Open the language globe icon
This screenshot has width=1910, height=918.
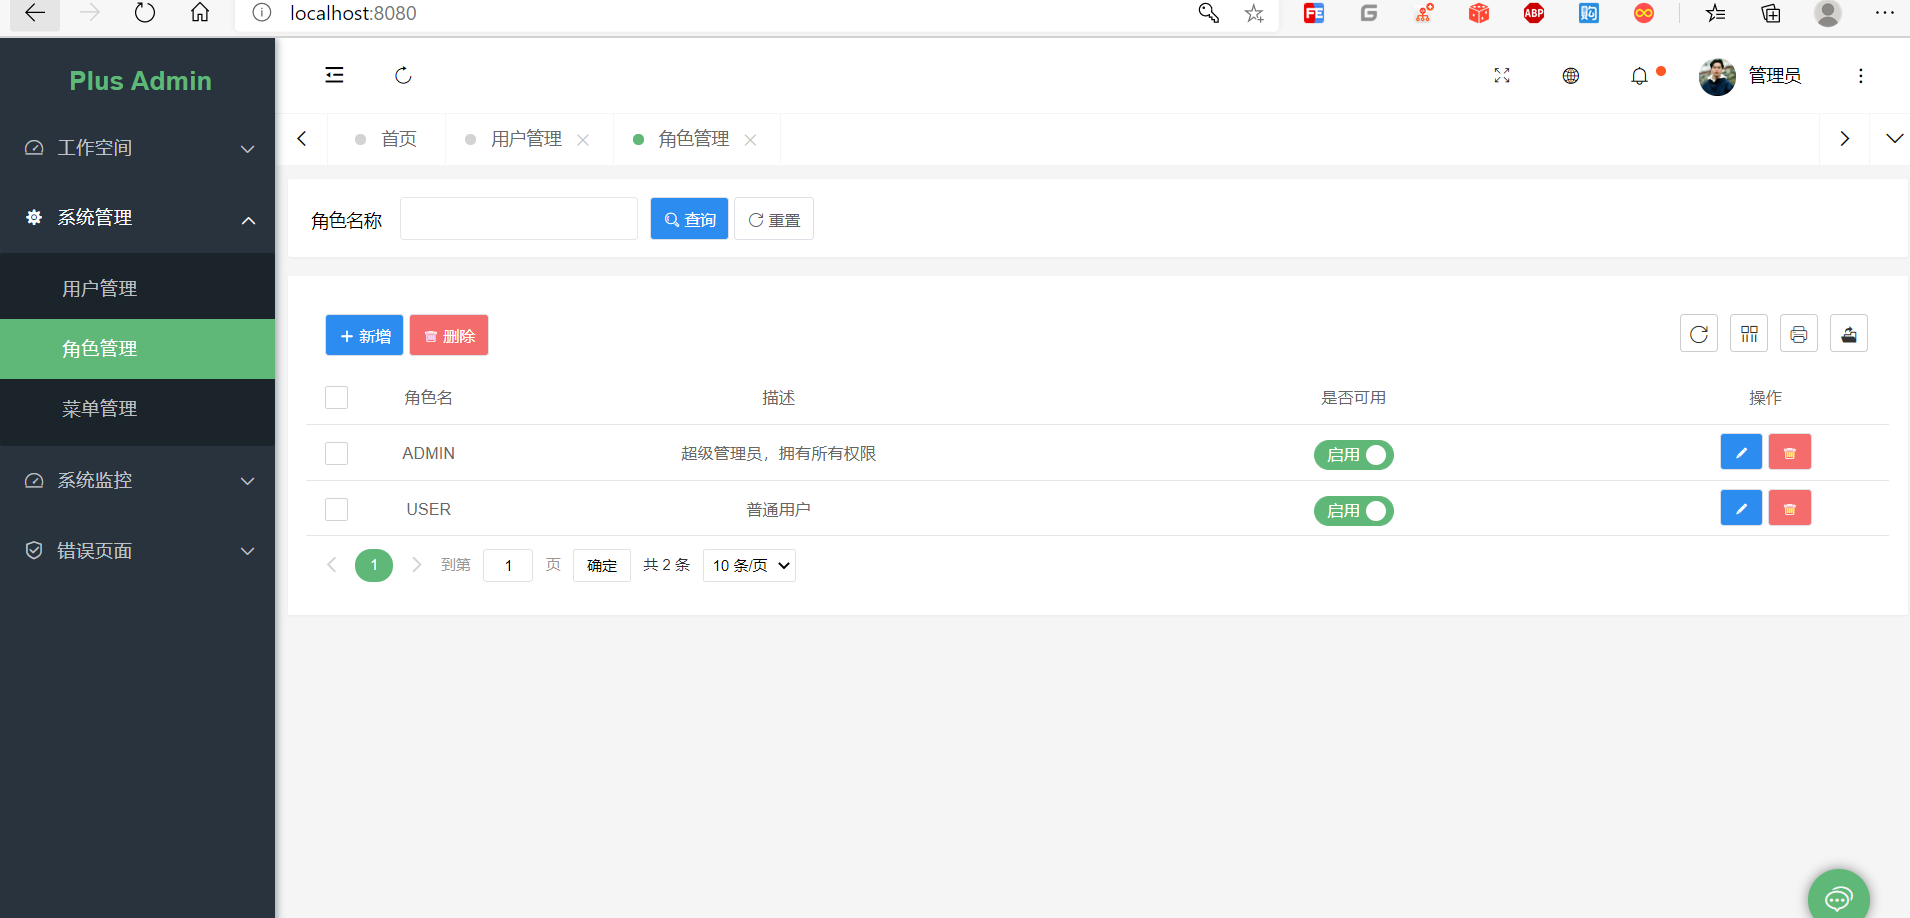coord(1571,76)
